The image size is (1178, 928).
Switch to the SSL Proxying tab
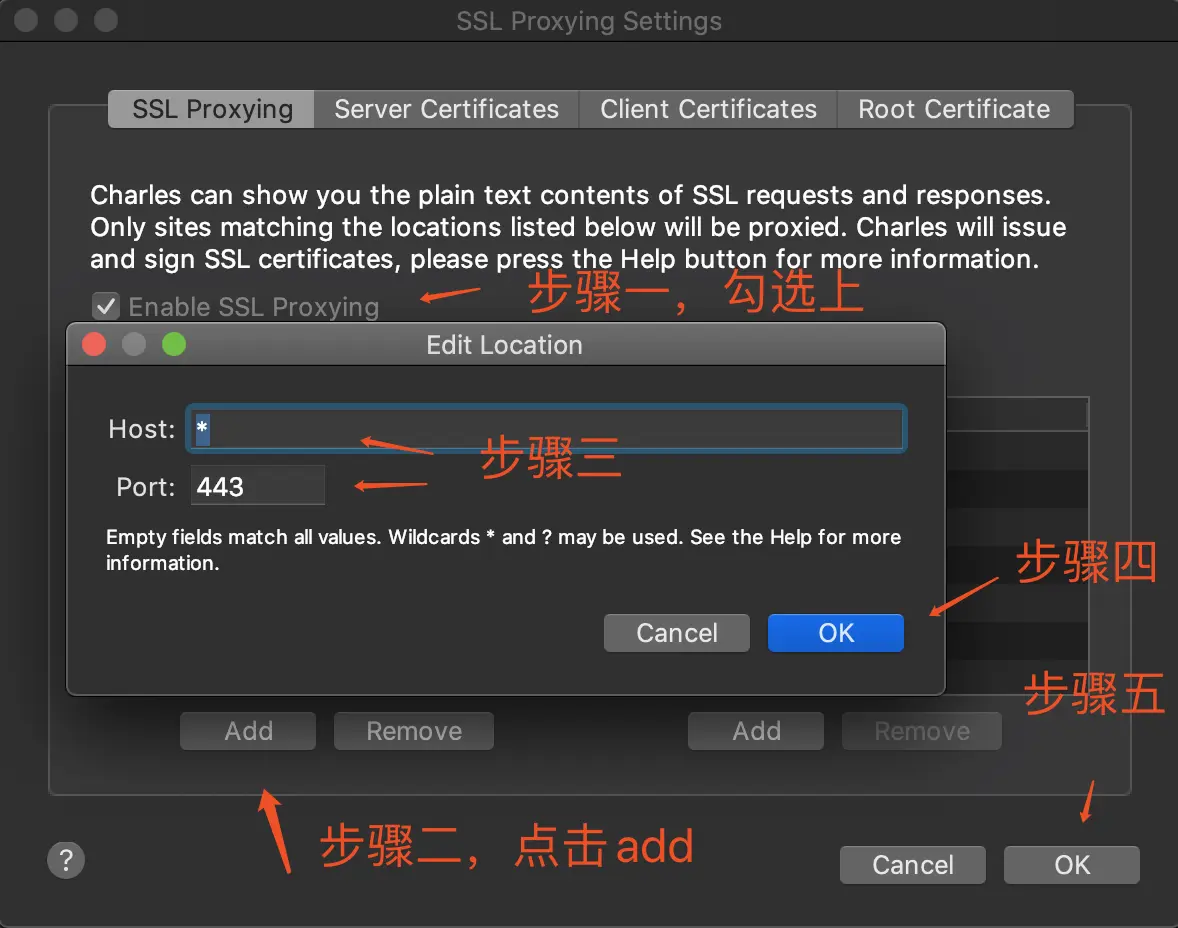point(212,110)
